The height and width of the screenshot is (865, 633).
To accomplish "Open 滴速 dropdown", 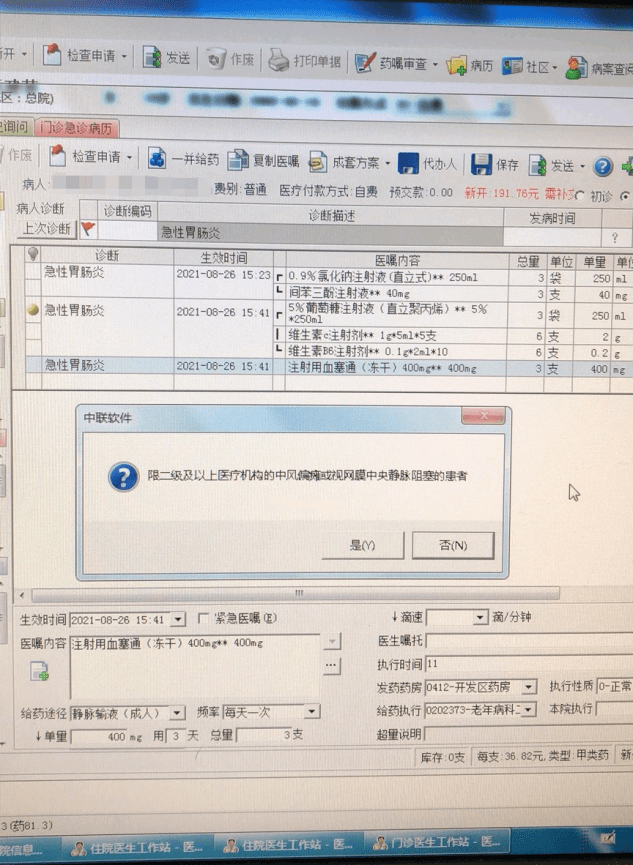I will tap(481, 617).
